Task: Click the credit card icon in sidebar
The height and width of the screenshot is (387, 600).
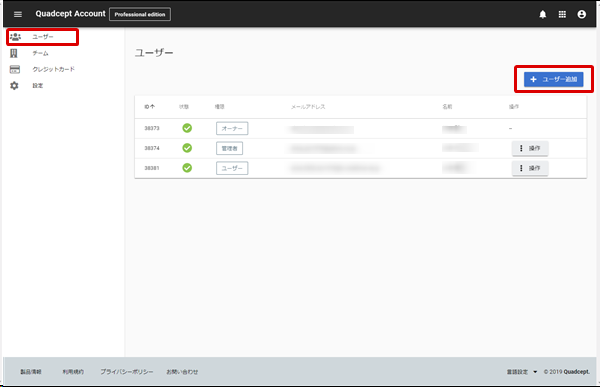Action: 15,69
